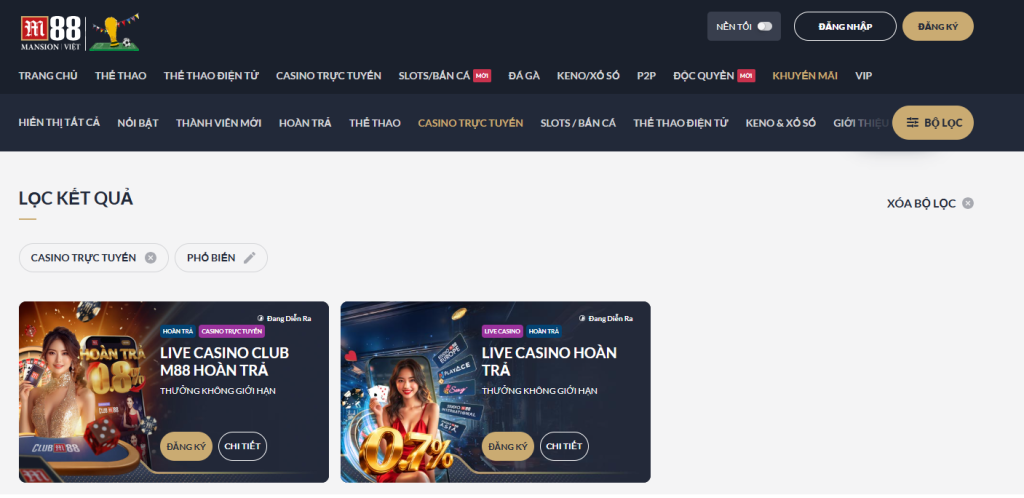This screenshot has width=1024, height=498.
Task: Click Chi Tiết on Live Casino Hoàn Trả card
Action: 564,446
